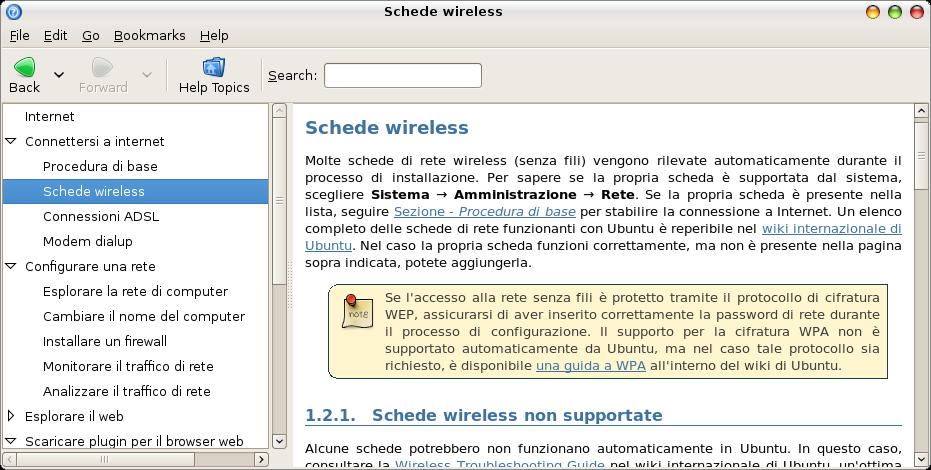Collapse the Configurare una rete section
931x470 pixels.
tap(11, 266)
